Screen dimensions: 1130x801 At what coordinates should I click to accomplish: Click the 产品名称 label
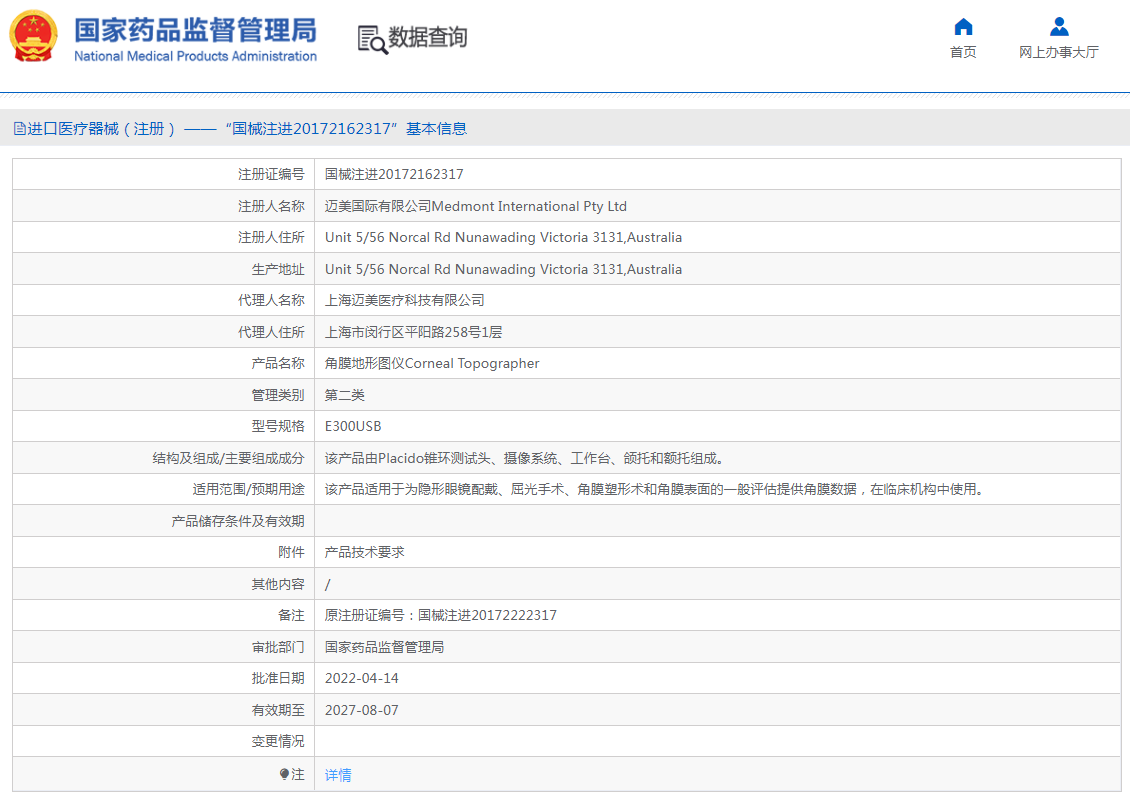point(277,363)
